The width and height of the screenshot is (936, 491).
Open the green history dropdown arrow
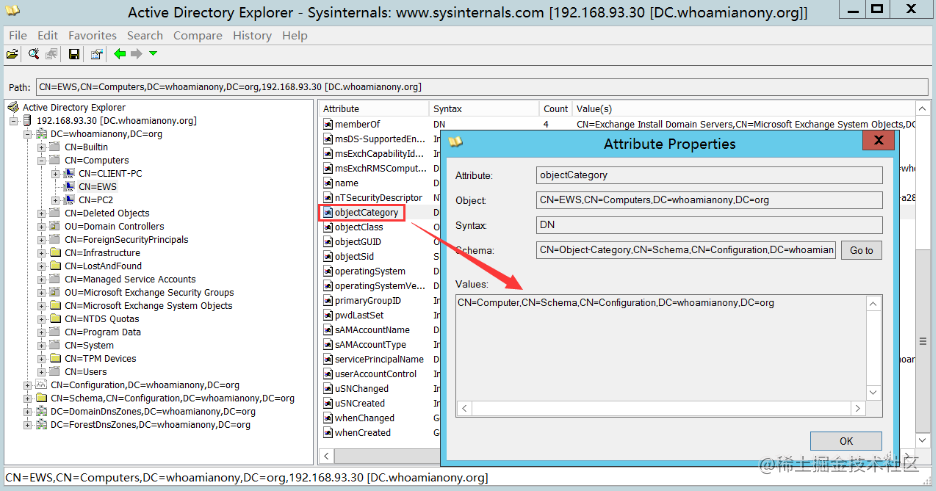click(153, 54)
